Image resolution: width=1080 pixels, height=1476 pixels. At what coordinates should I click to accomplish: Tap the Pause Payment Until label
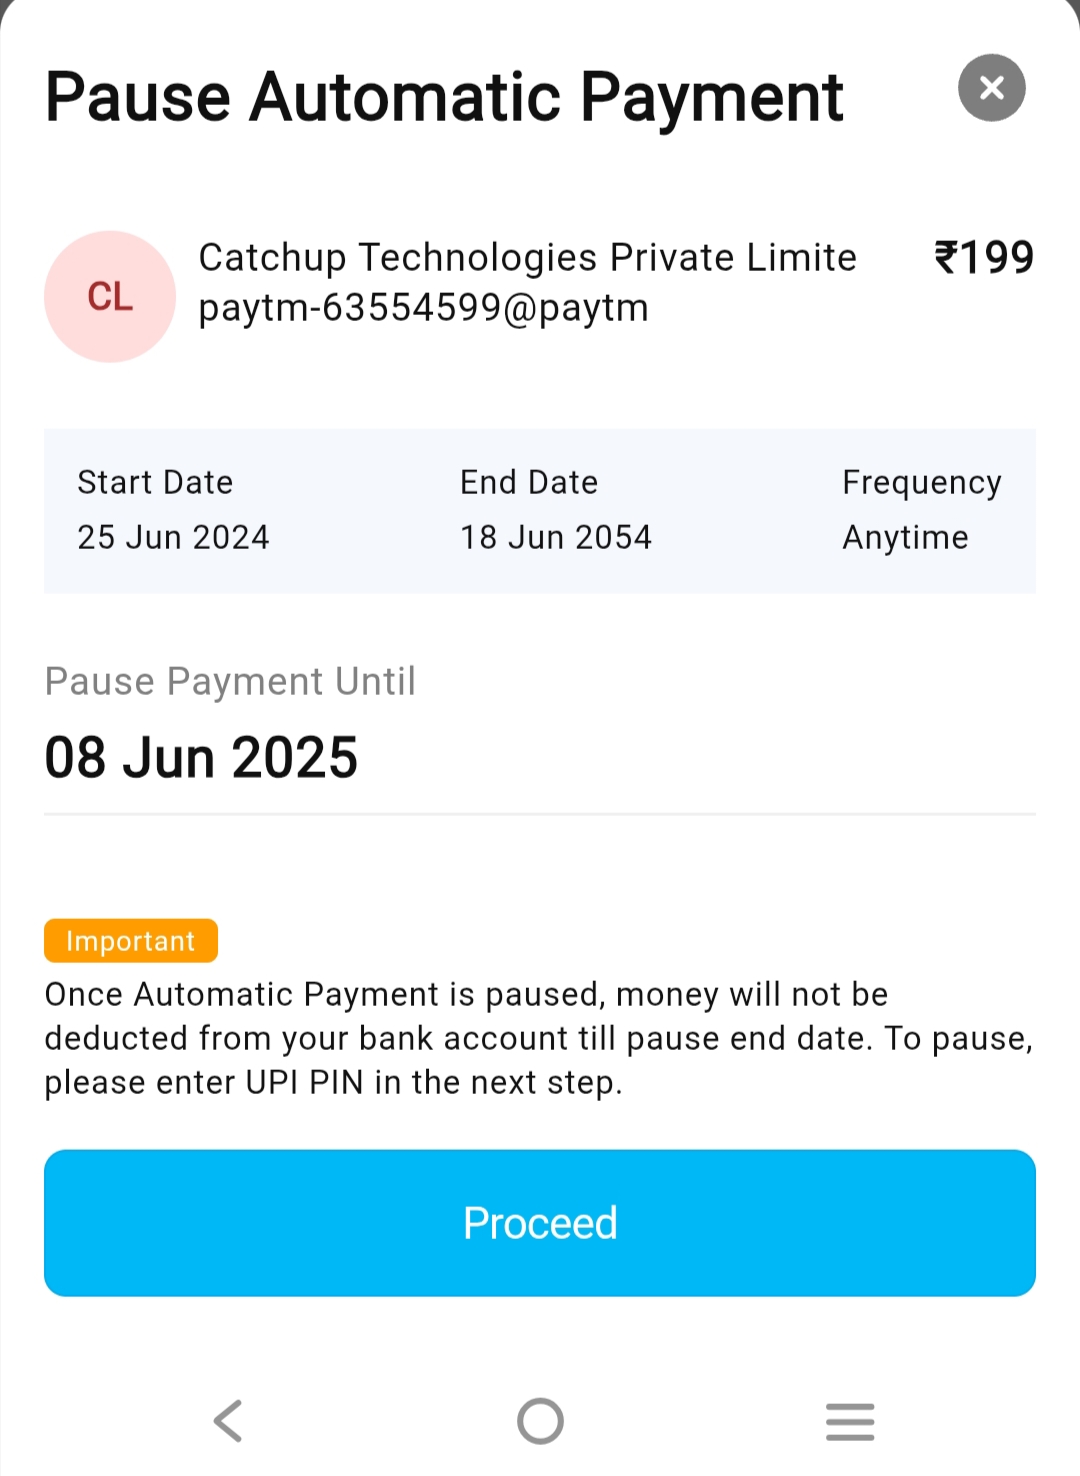[230, 682]
